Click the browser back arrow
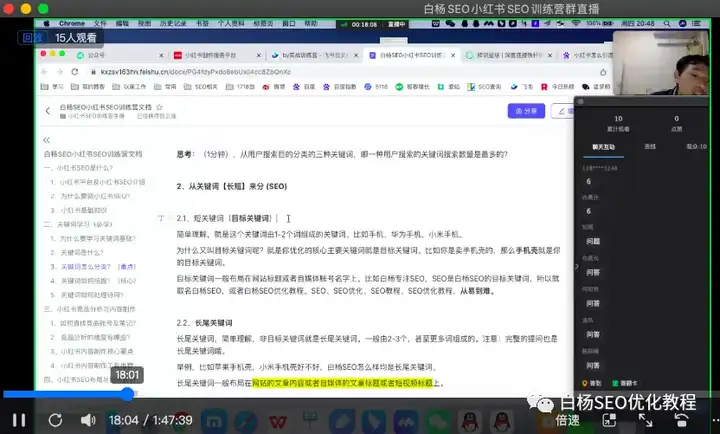 point(45,72)
